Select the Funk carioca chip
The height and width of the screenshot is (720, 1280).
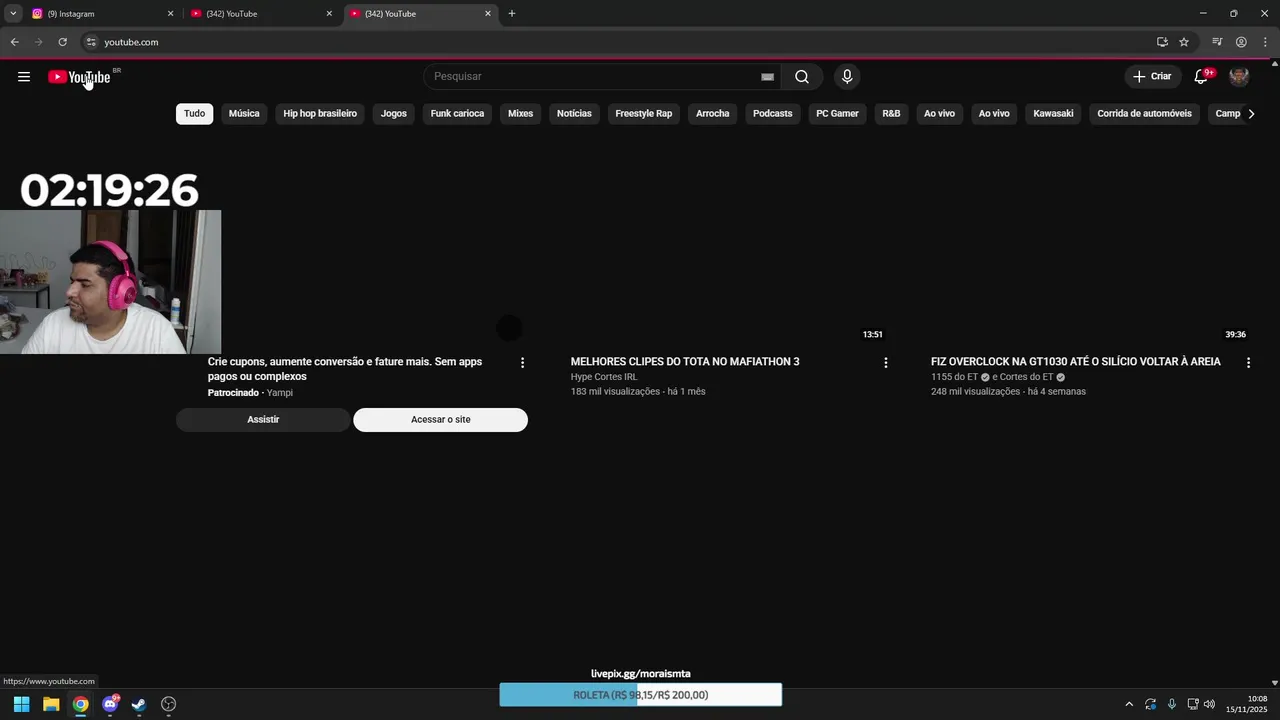457,114
